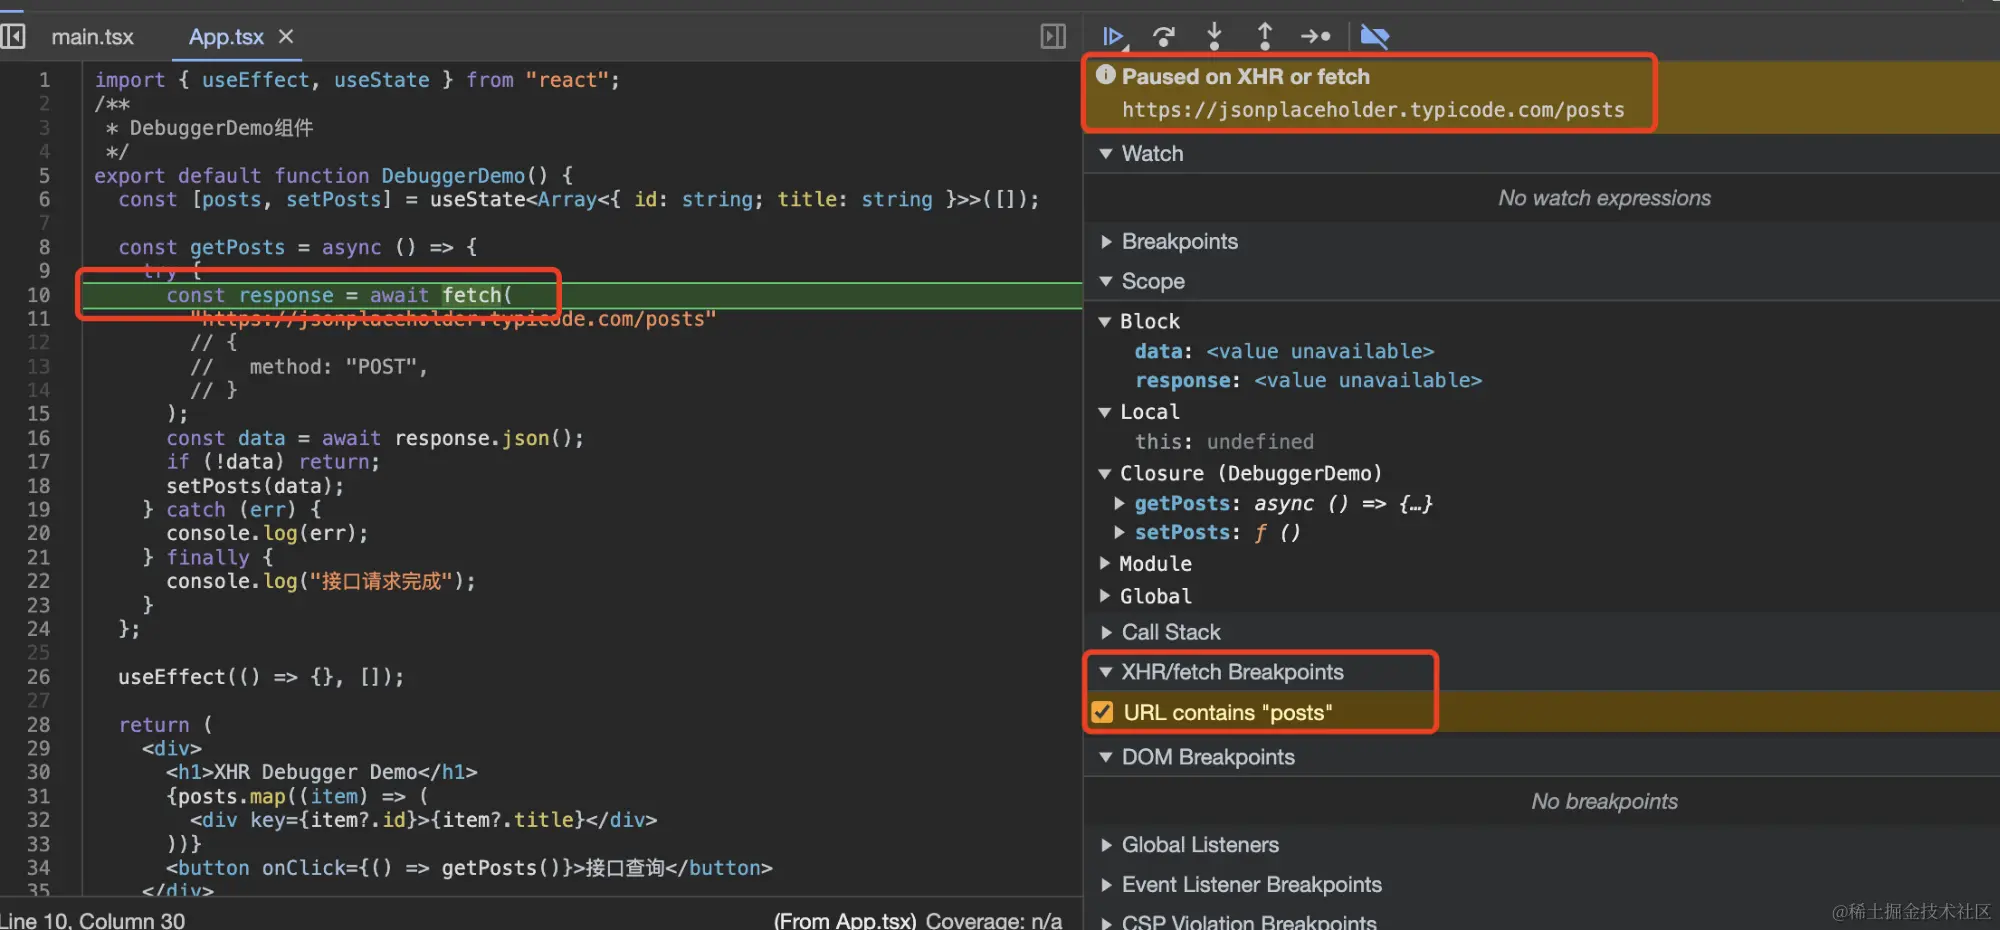Image resolution: width=2000 pixels, height=930 pixels.
Task: Step out of current function
Action: pyautogui.click(x=1265, y=37)
